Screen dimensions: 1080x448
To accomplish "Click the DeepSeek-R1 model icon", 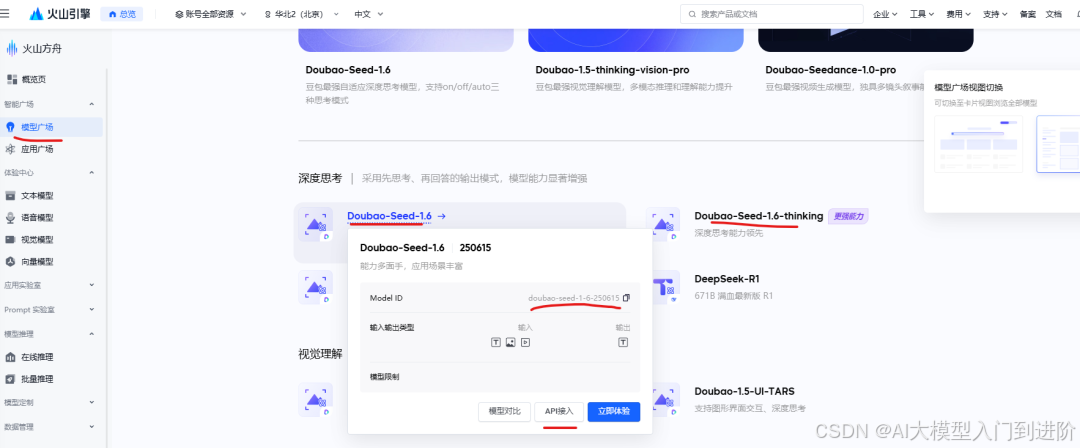I will coord(663,287).
